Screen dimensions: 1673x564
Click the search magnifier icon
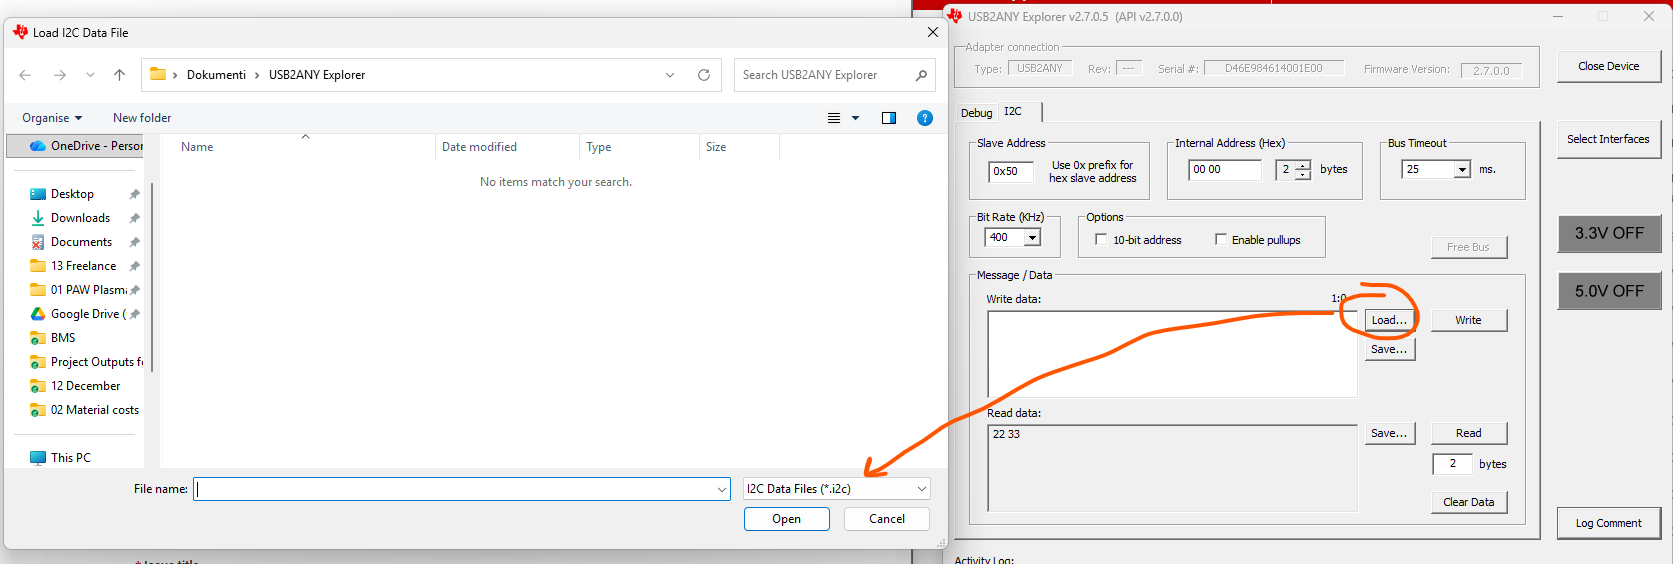[921, 75]
